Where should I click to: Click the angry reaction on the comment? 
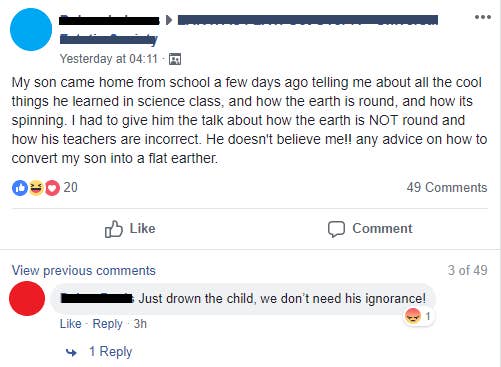[x=413, y=316]
